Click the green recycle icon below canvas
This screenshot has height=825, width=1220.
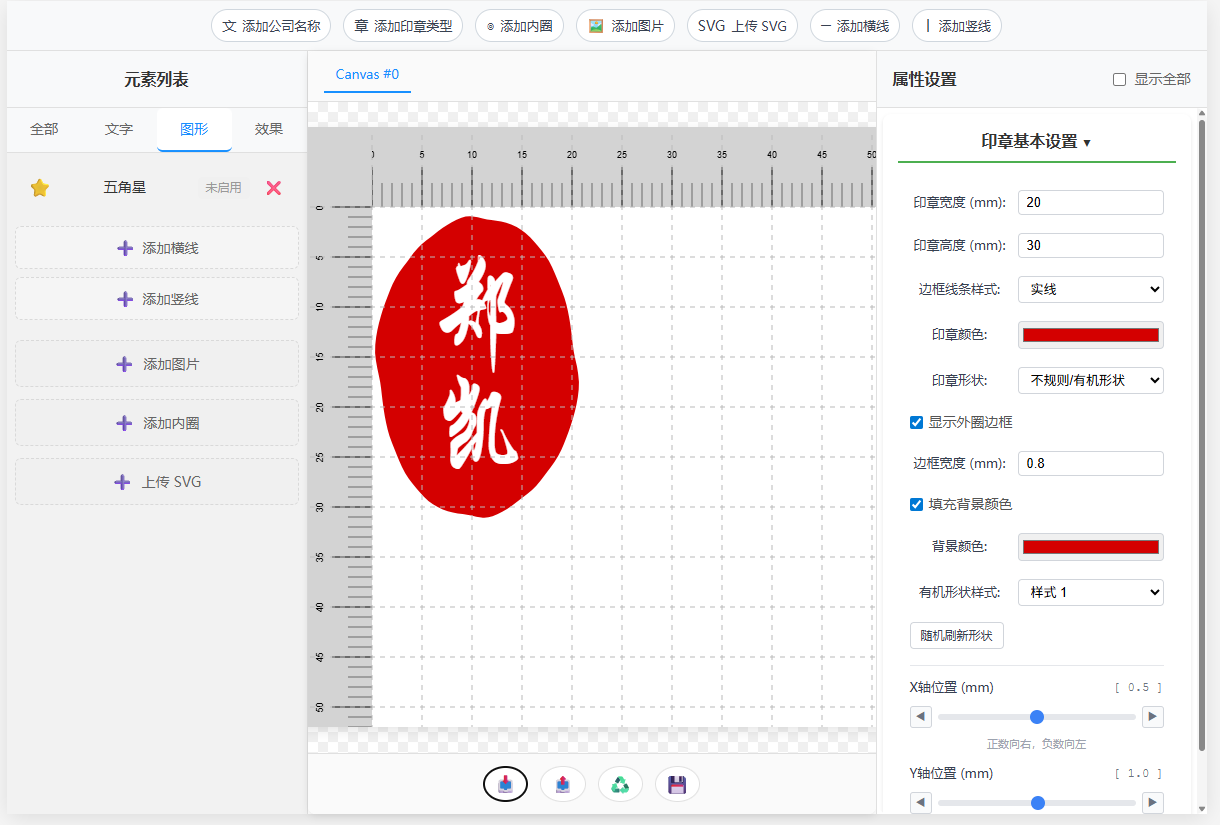point(620,785)
